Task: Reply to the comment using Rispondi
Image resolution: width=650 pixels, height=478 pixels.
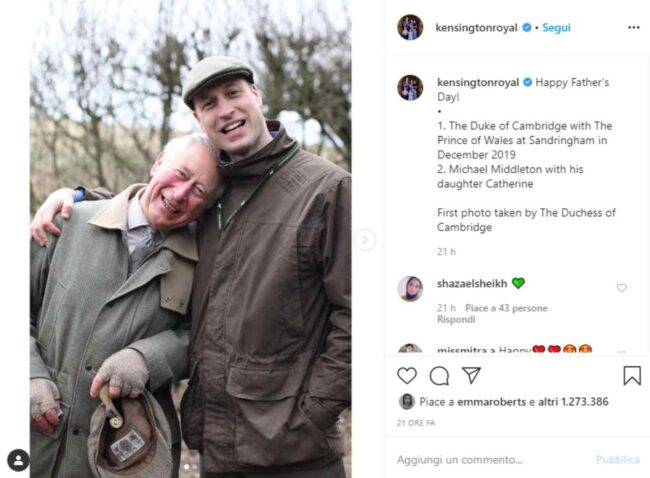Action: click(x=455, y=320)
